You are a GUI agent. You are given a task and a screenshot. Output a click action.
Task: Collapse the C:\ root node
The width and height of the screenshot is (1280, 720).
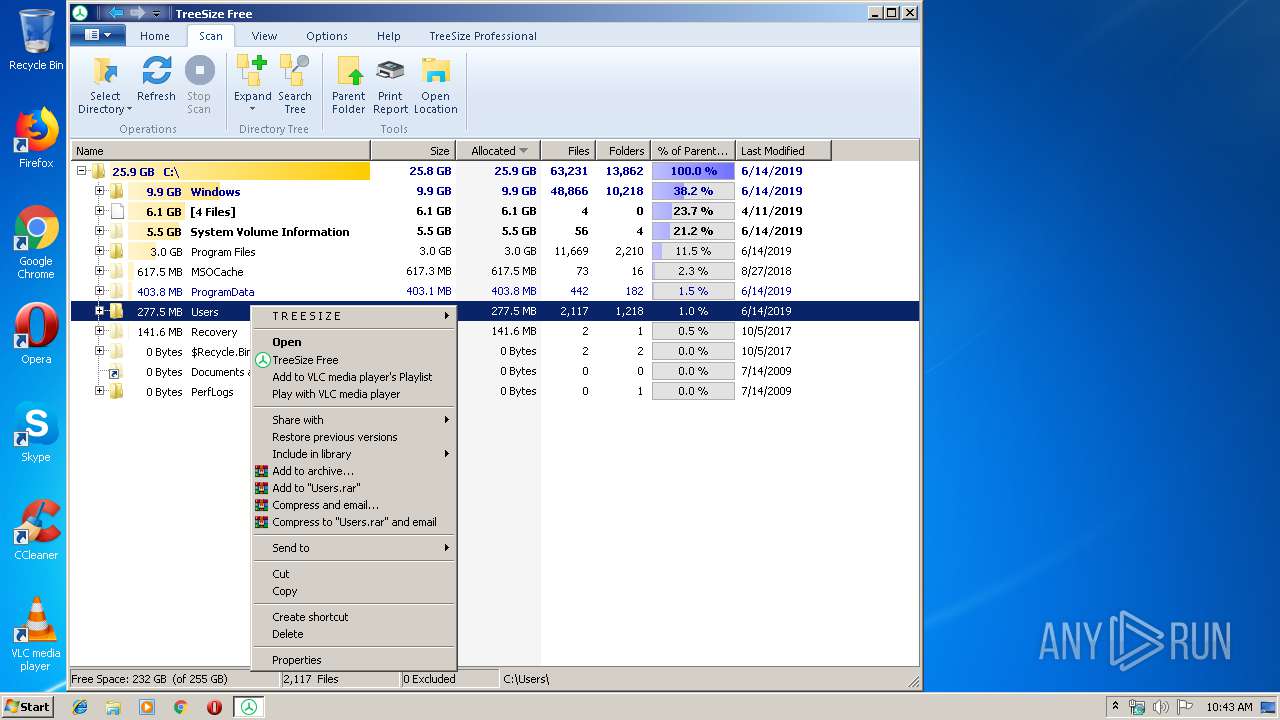[x=82, y=171]
